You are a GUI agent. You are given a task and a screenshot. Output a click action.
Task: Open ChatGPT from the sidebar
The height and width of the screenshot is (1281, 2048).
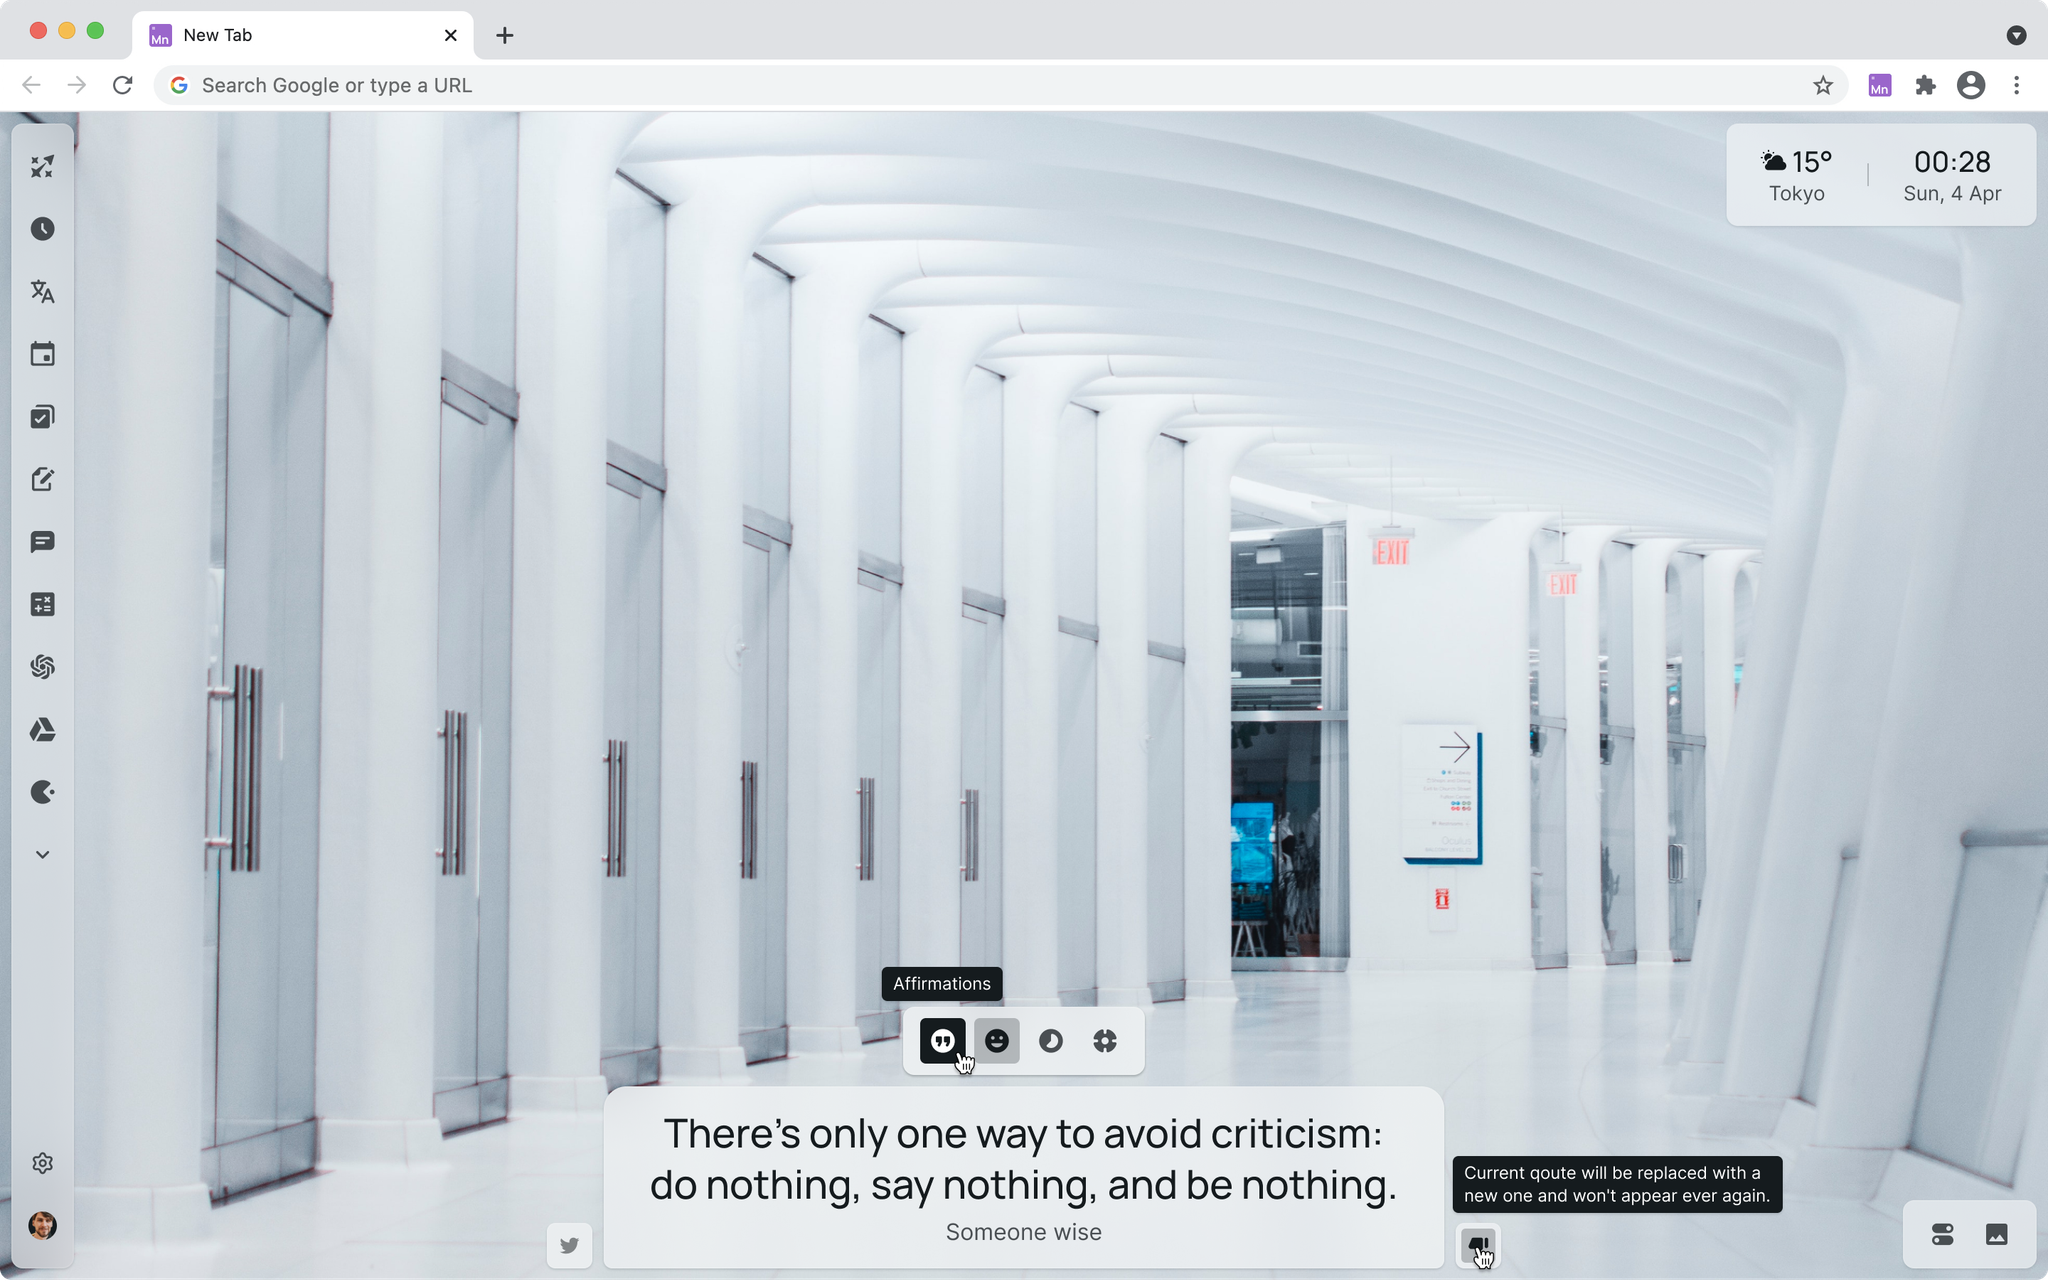(42, 667)
